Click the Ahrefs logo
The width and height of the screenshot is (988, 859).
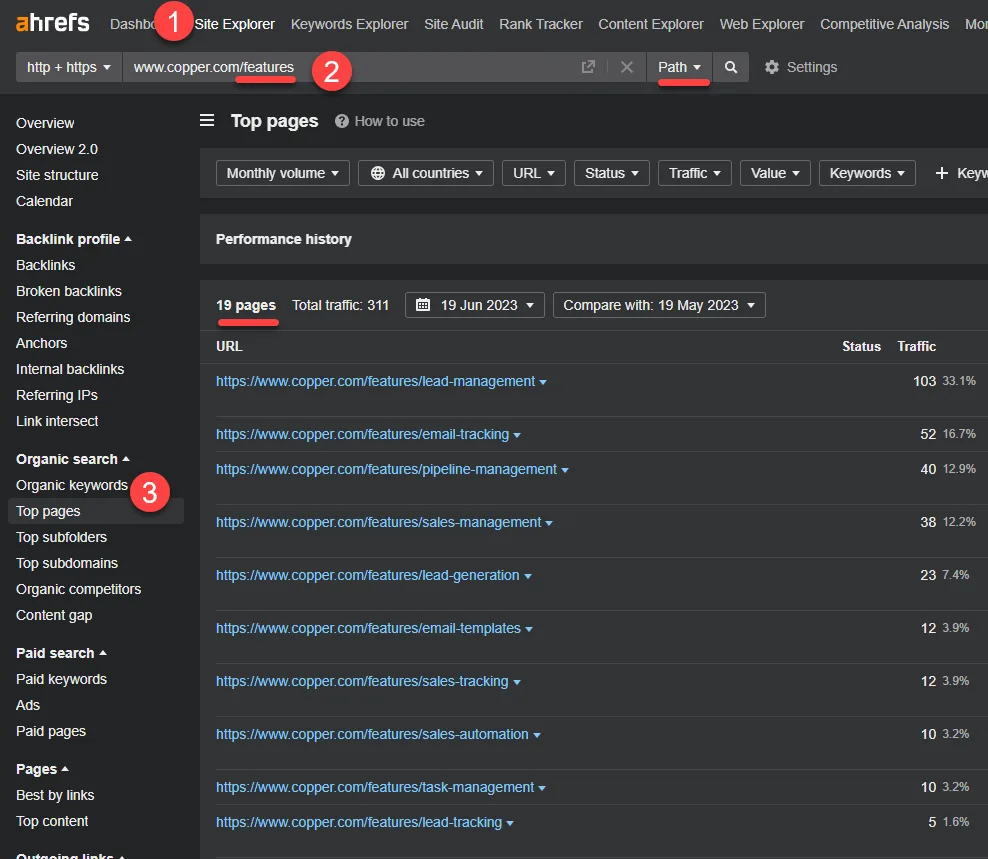coord(52,23)
